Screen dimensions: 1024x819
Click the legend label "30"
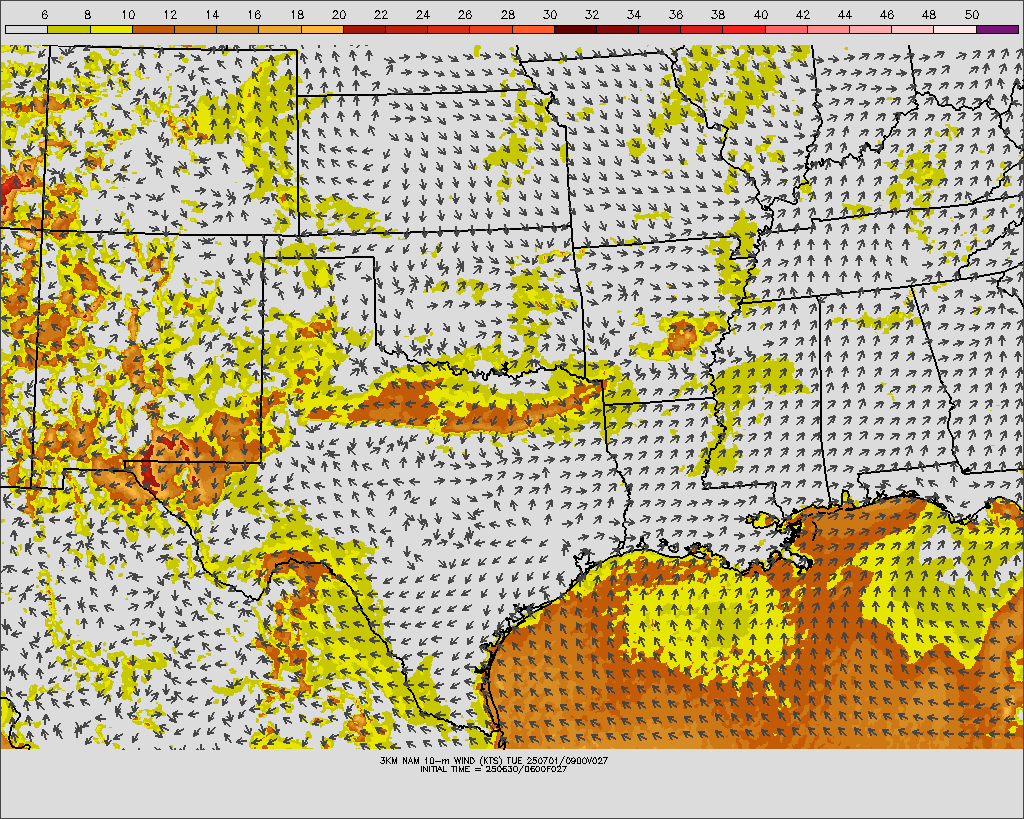tap(550, 14)
